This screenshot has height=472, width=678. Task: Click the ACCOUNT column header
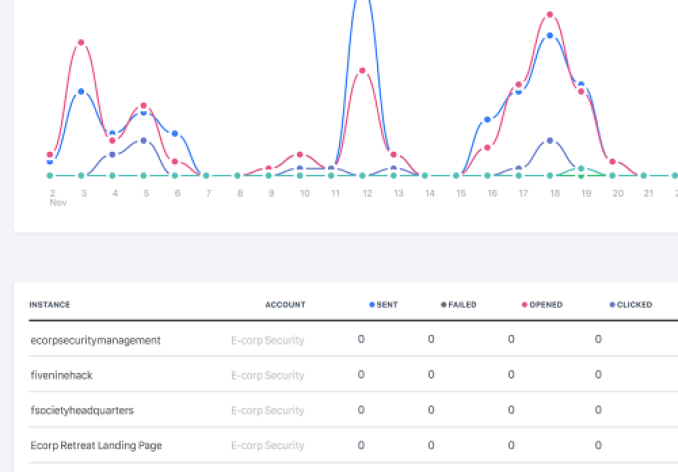pyautogui.click(x=285, y=305)
